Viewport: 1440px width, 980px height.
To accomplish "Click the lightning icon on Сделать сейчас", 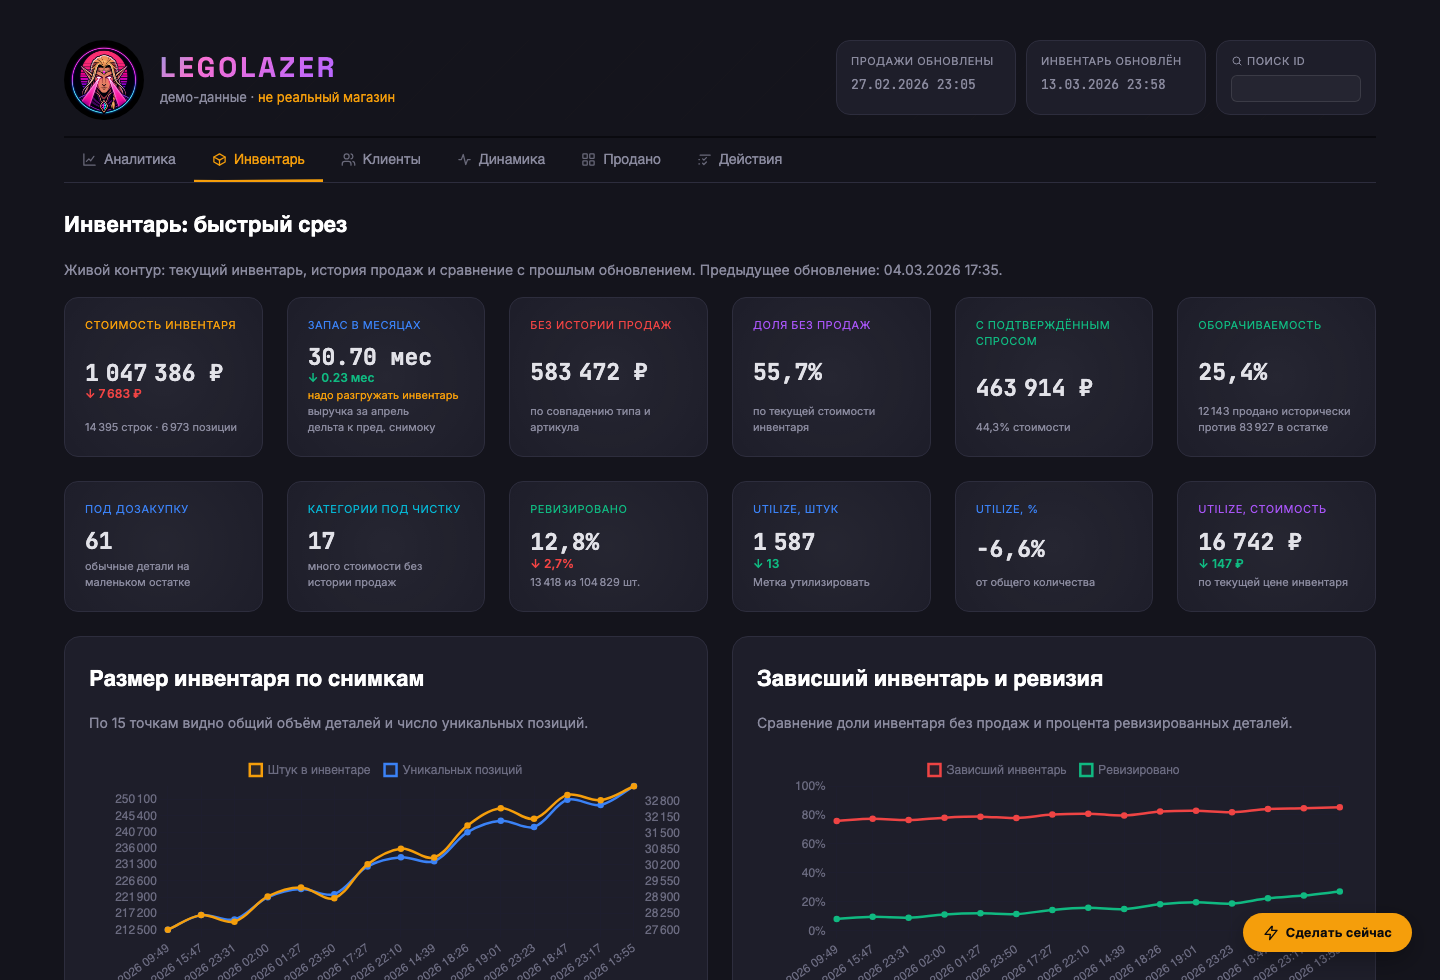I will coord(1271,933).
